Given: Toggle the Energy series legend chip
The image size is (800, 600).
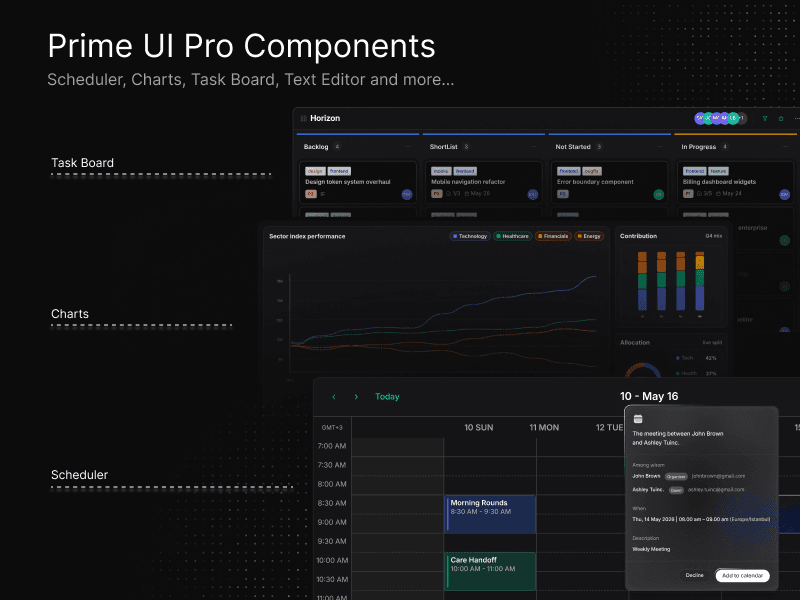Looking at the screenshot, I should click(x=589, y=236).
